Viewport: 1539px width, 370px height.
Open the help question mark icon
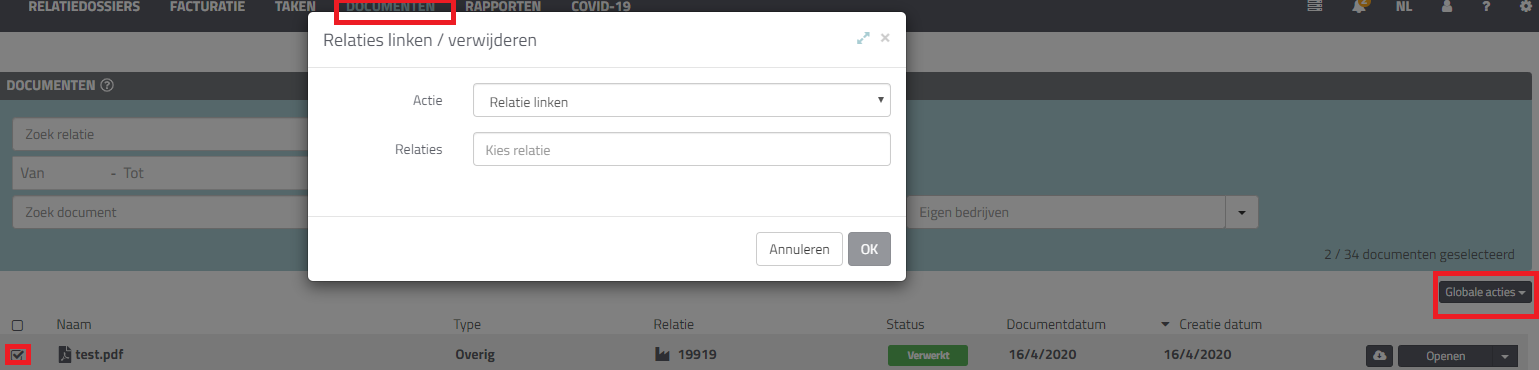(1487, 6)
